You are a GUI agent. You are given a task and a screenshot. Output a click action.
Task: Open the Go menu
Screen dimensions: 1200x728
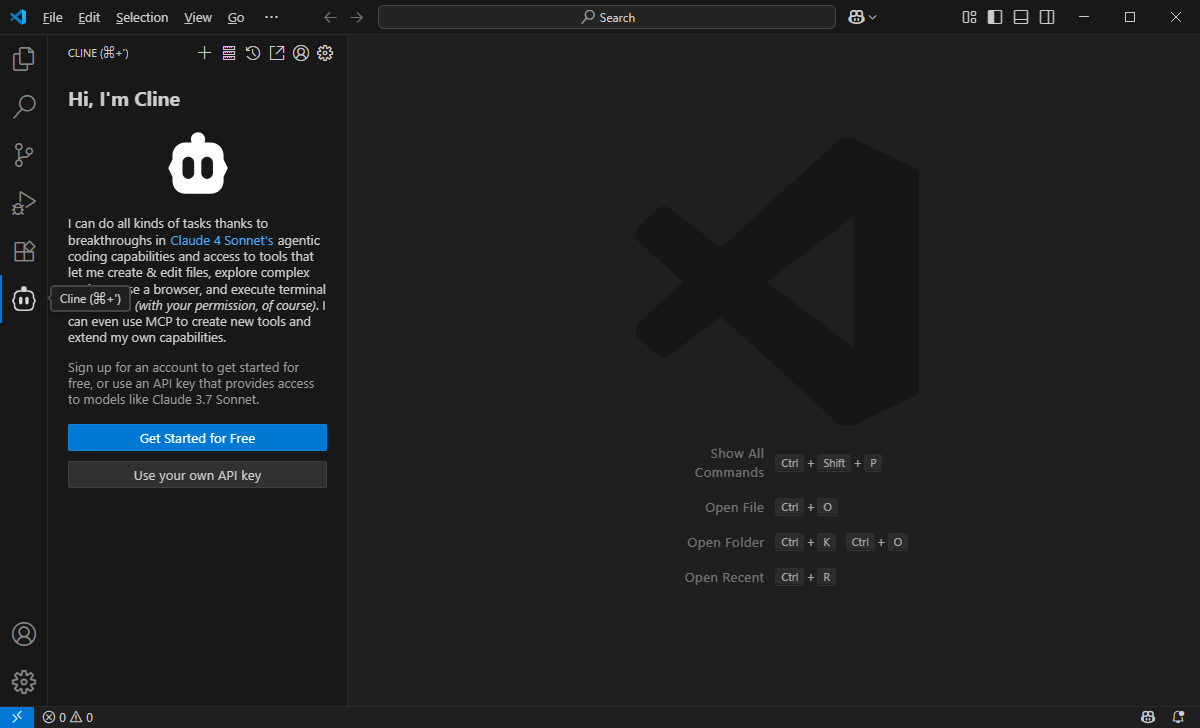(x=236, y=17)
